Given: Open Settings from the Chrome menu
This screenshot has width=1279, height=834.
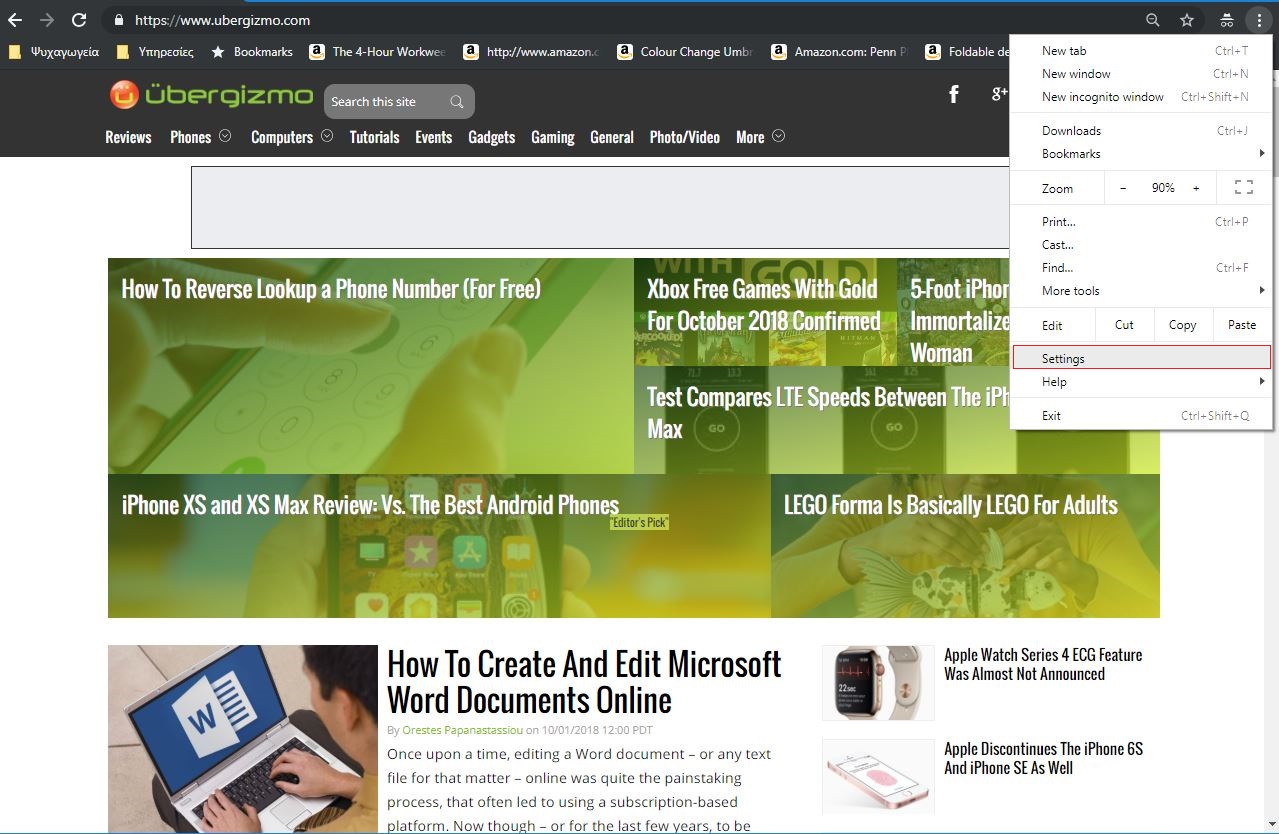Looking at the screenshot, I should (1141, 358).
